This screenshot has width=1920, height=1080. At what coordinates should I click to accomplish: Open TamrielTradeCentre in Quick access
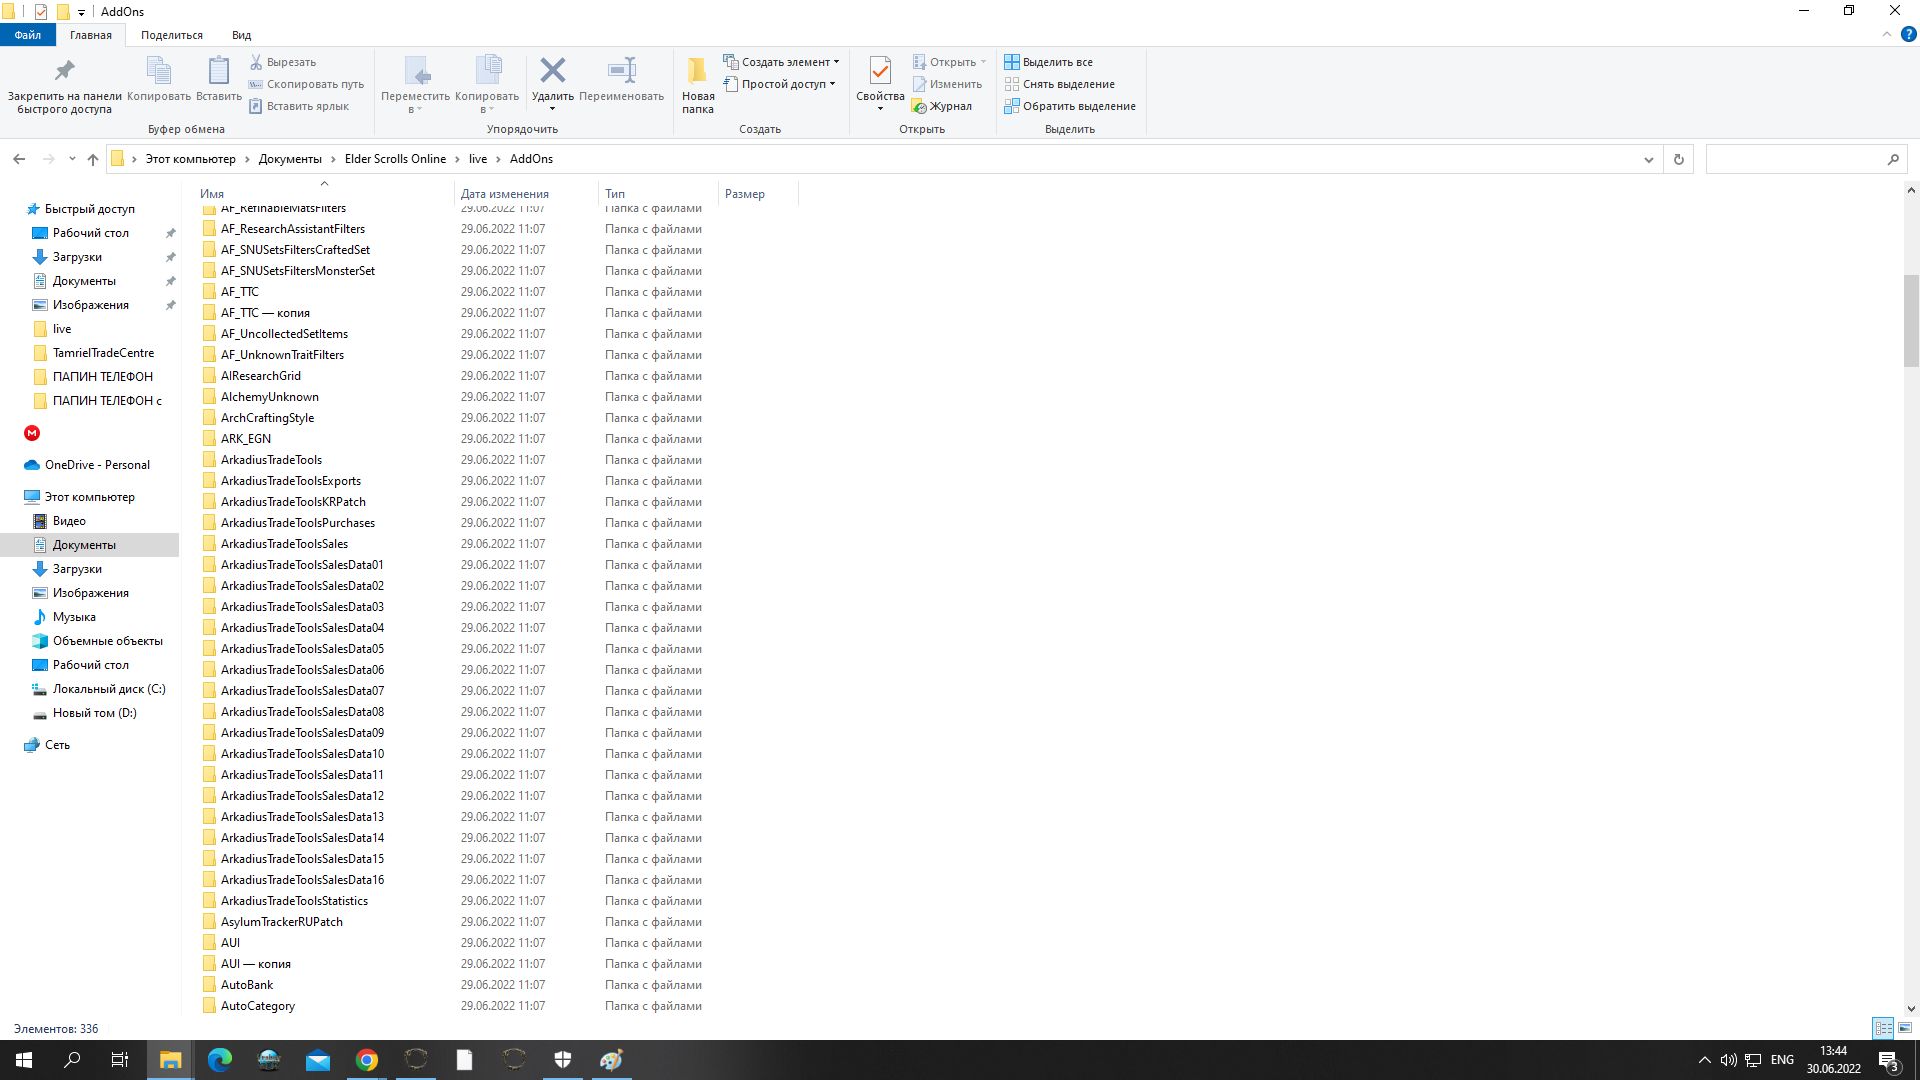click(103, 353)
